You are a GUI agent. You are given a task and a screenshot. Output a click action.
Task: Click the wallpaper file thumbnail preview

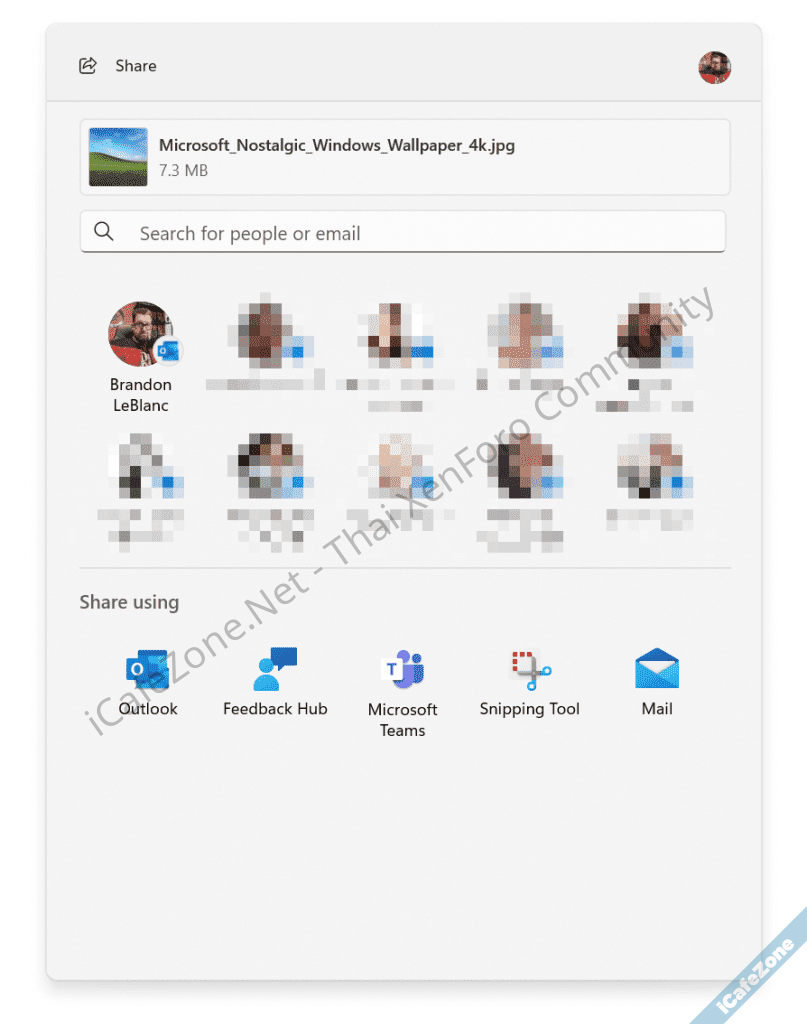click(118, 157)
